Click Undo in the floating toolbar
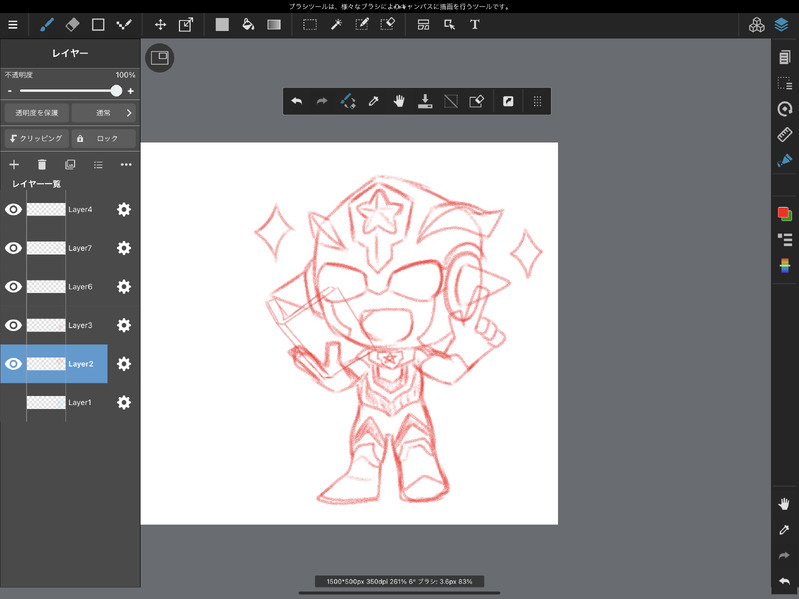Viewport: 799px width, 599px height. click(297, 101)
